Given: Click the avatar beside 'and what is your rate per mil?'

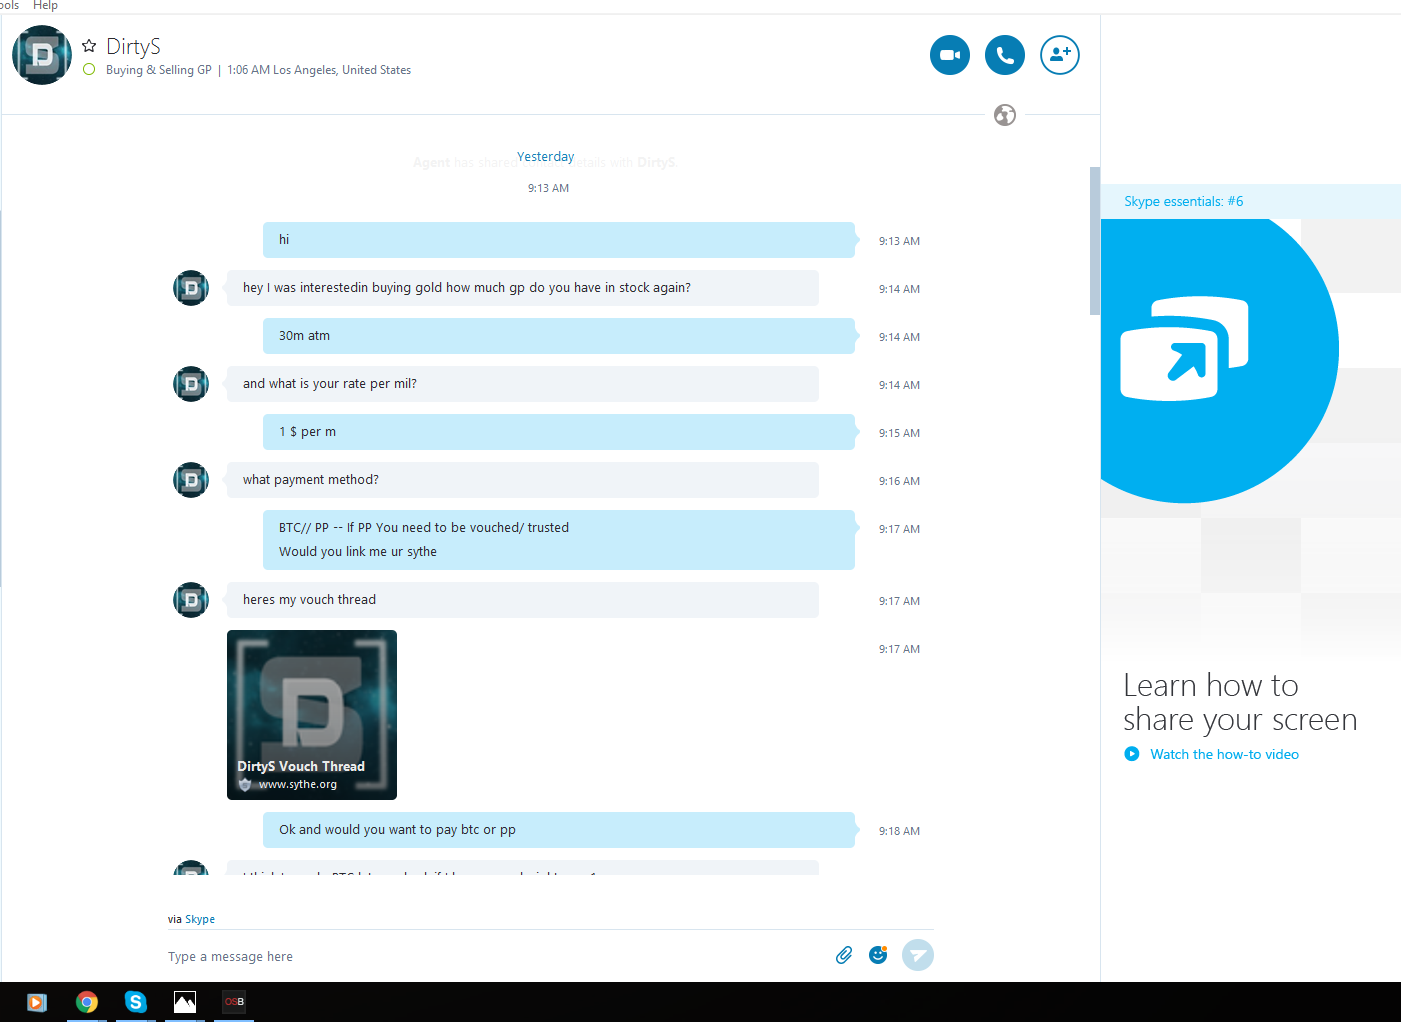Looking at the screenshot, I should click(191, 384).
